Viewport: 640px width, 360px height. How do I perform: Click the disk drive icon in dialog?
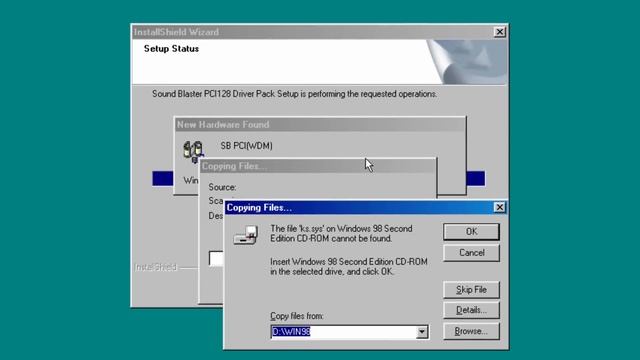coord(245,235)
